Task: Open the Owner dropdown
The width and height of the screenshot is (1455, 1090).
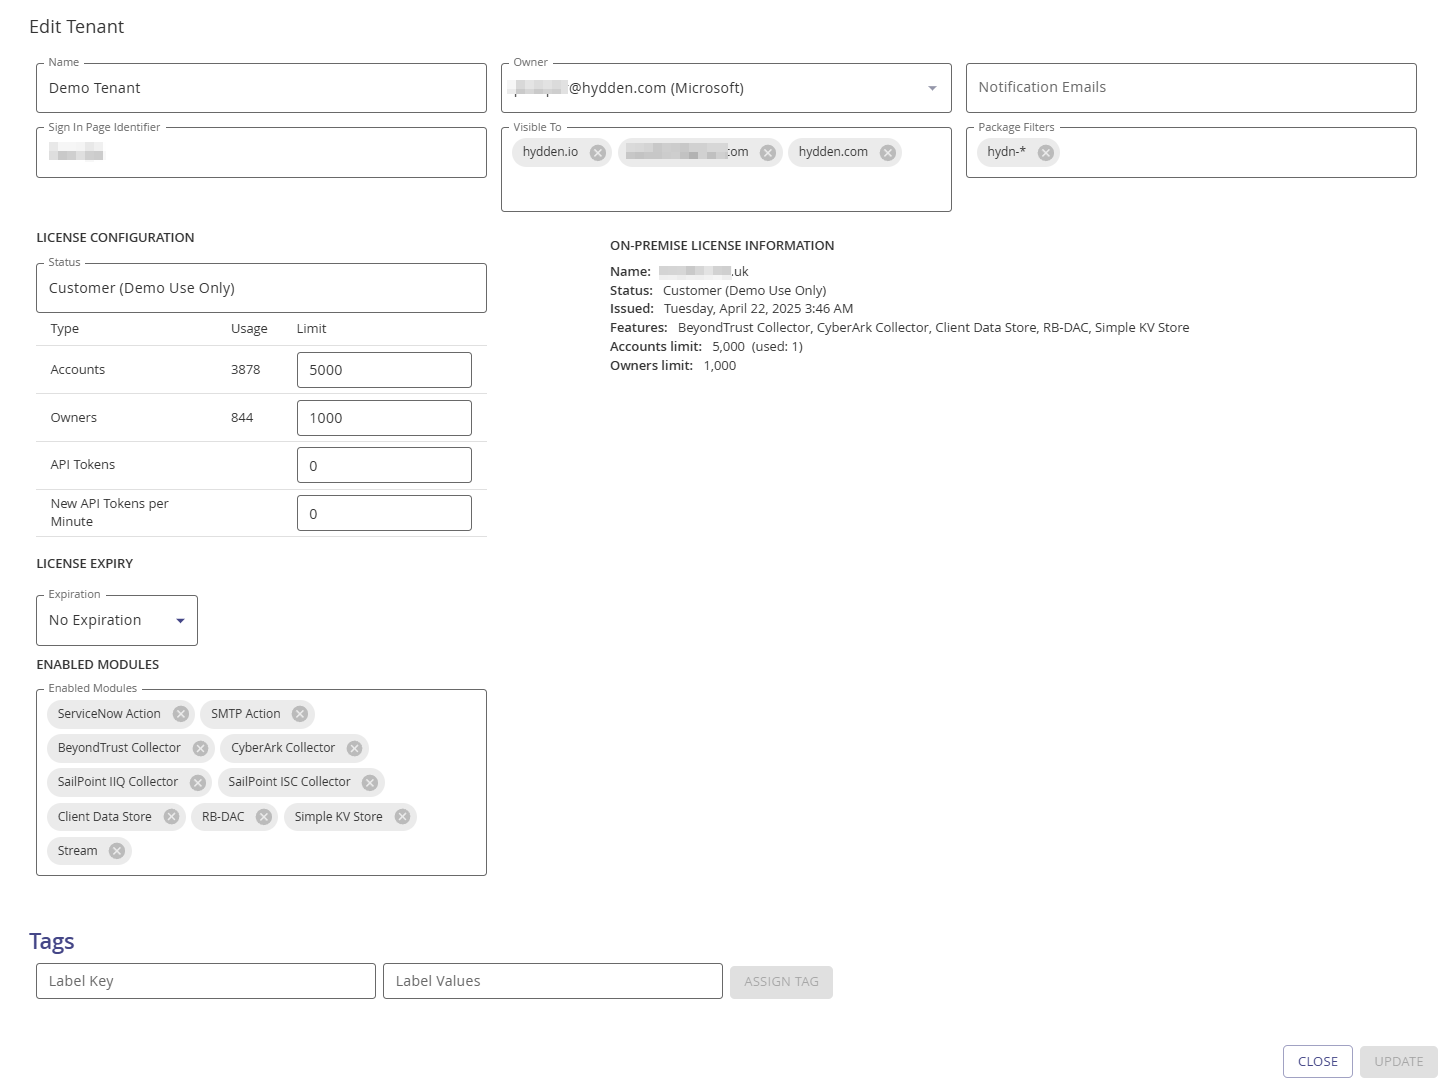Action: tap(932, 87)
